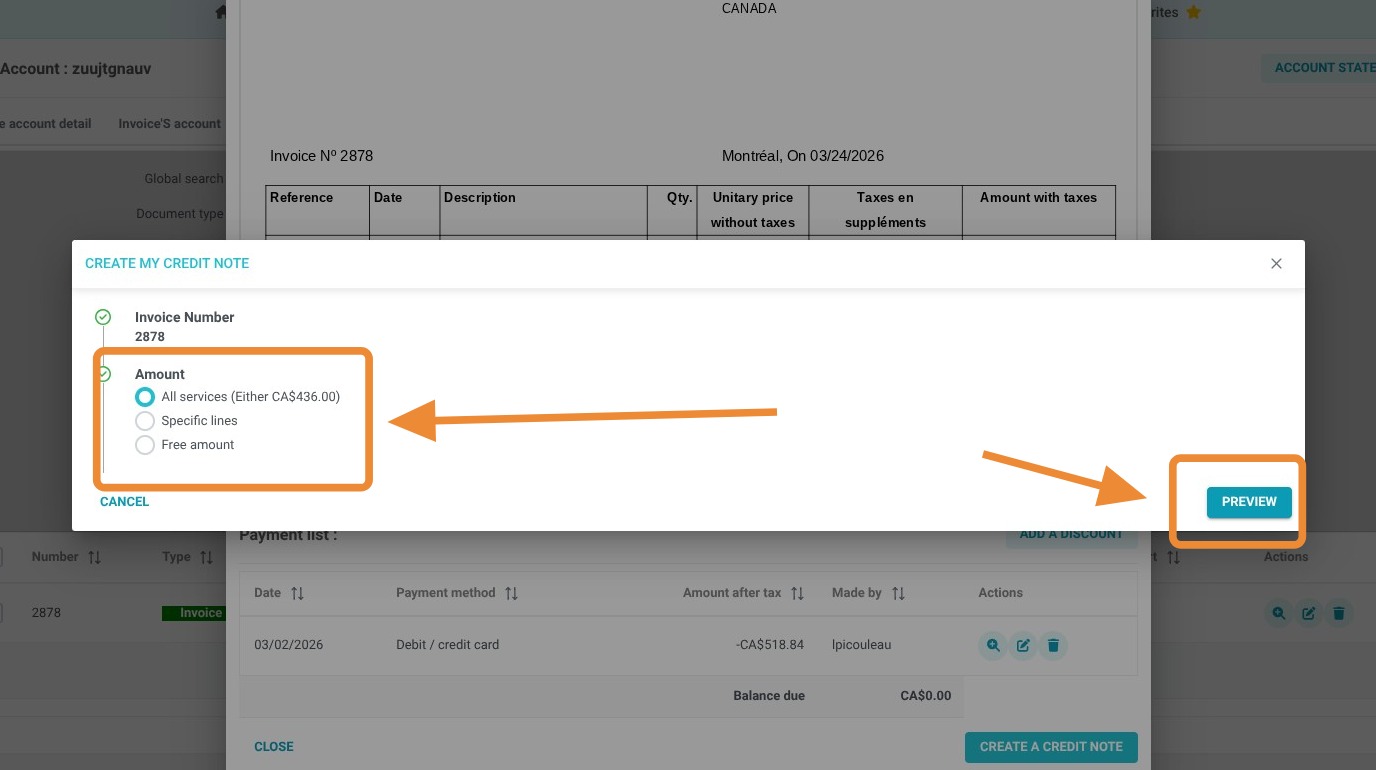Viewport: 1376px width, 770px height.
Task: Click the PREVIEW button
Action: point(1249,502)
